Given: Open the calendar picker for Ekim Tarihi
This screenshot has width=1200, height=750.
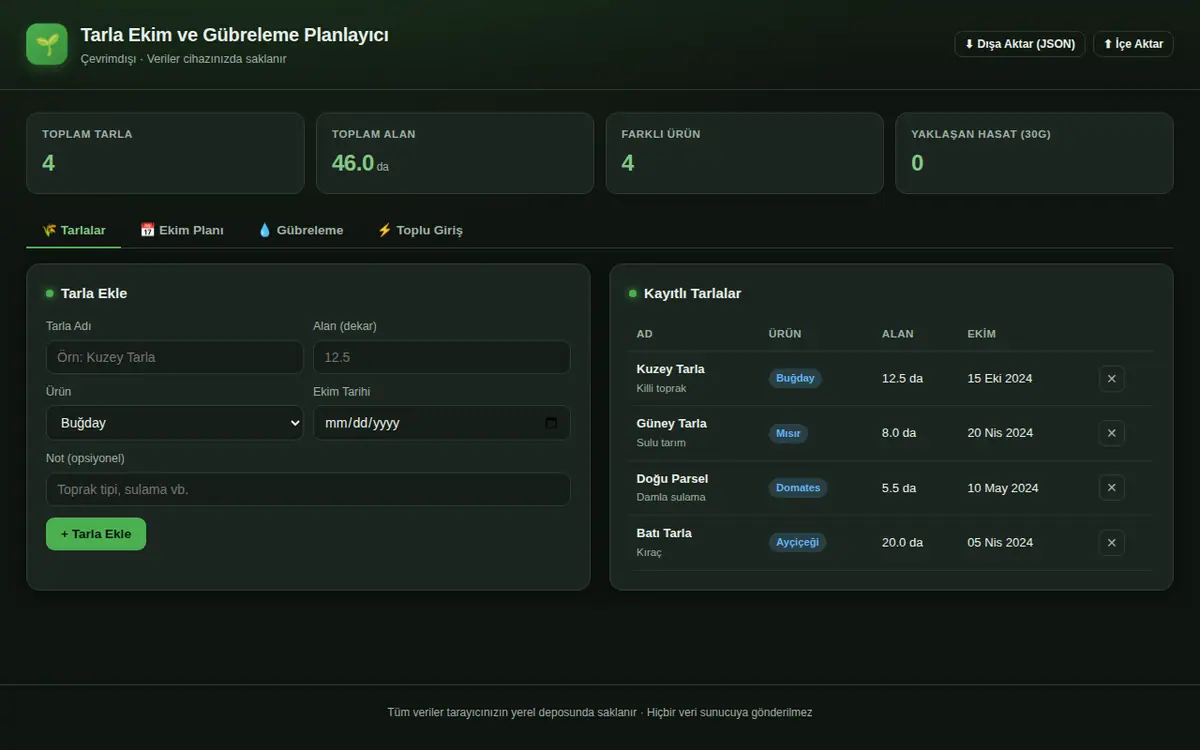Looking at the screenshot, I should 551,423.
